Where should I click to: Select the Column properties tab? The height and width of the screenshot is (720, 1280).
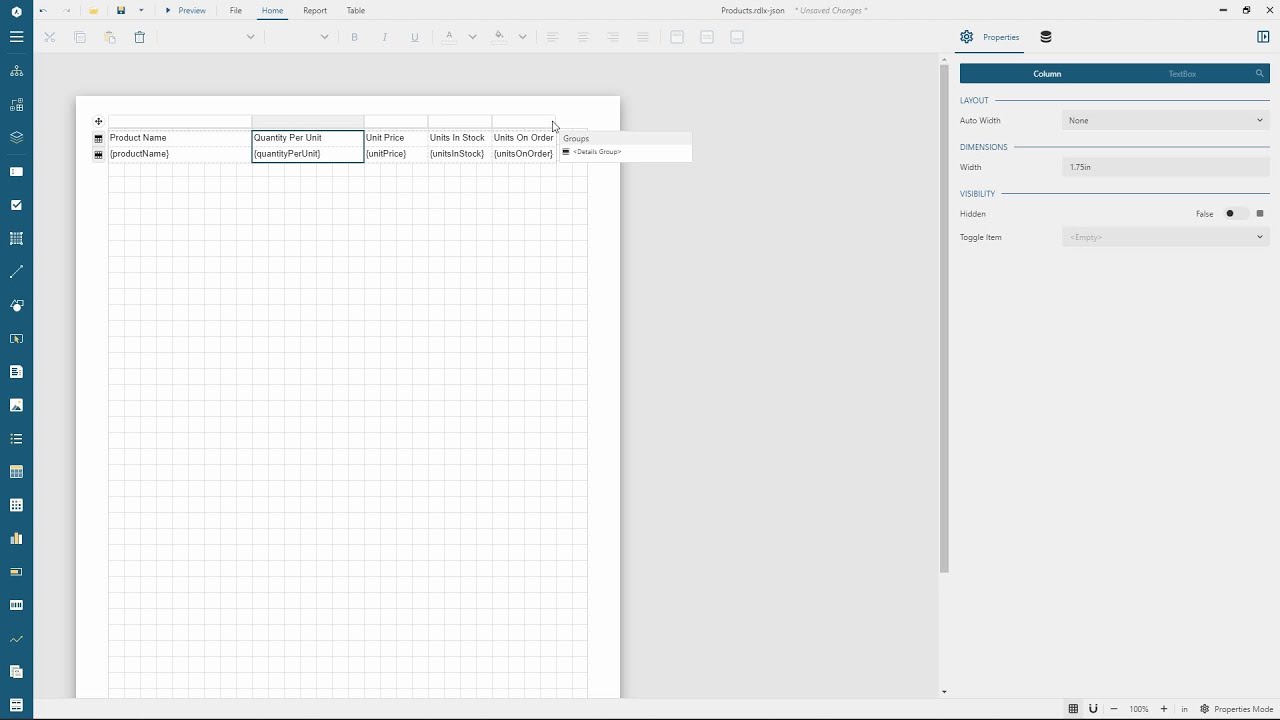pyautogui.click(x=1047, y=74)
